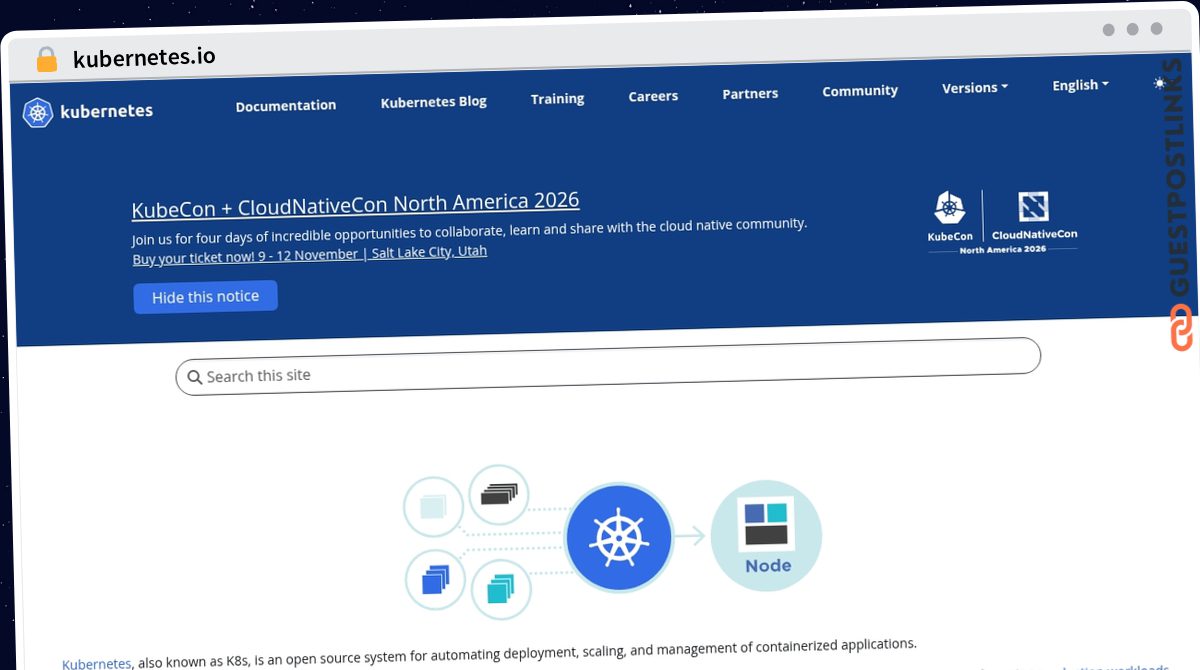1200x670 pixels.
Task: Click the Hide this notice button
Action: [205, 297]
